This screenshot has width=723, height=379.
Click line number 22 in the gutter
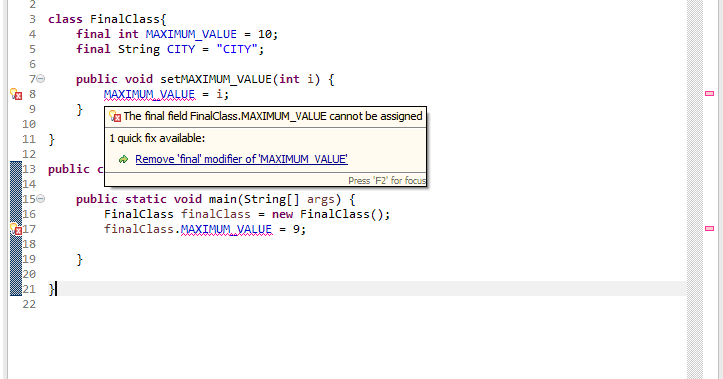tap(29, 304)
